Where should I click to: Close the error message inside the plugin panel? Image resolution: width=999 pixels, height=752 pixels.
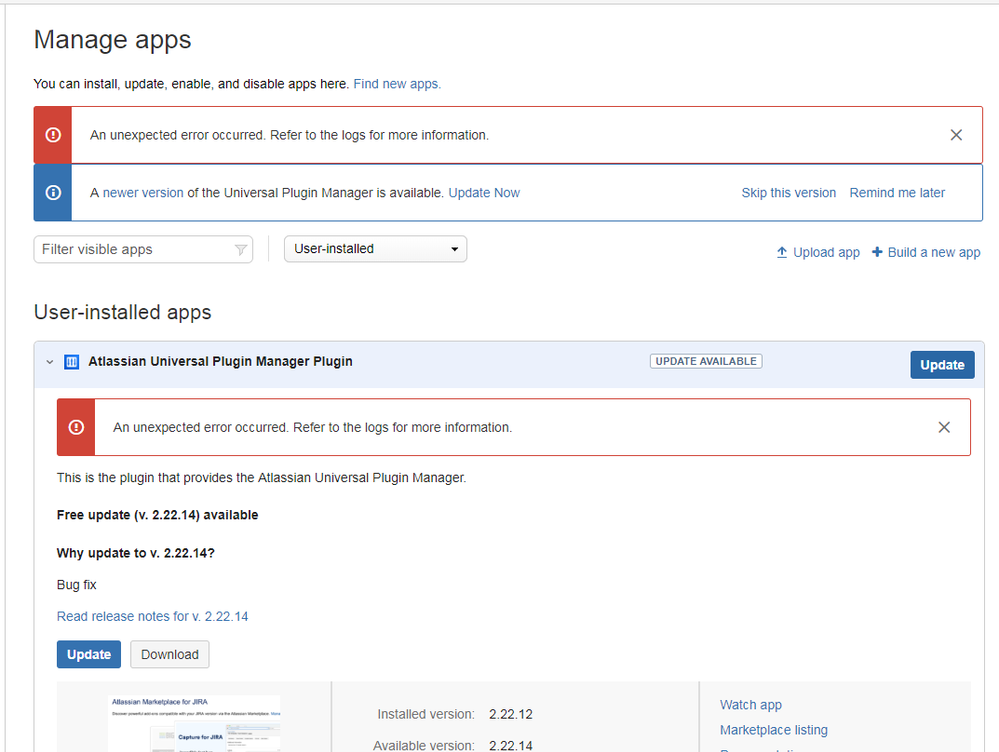[944, 427]
